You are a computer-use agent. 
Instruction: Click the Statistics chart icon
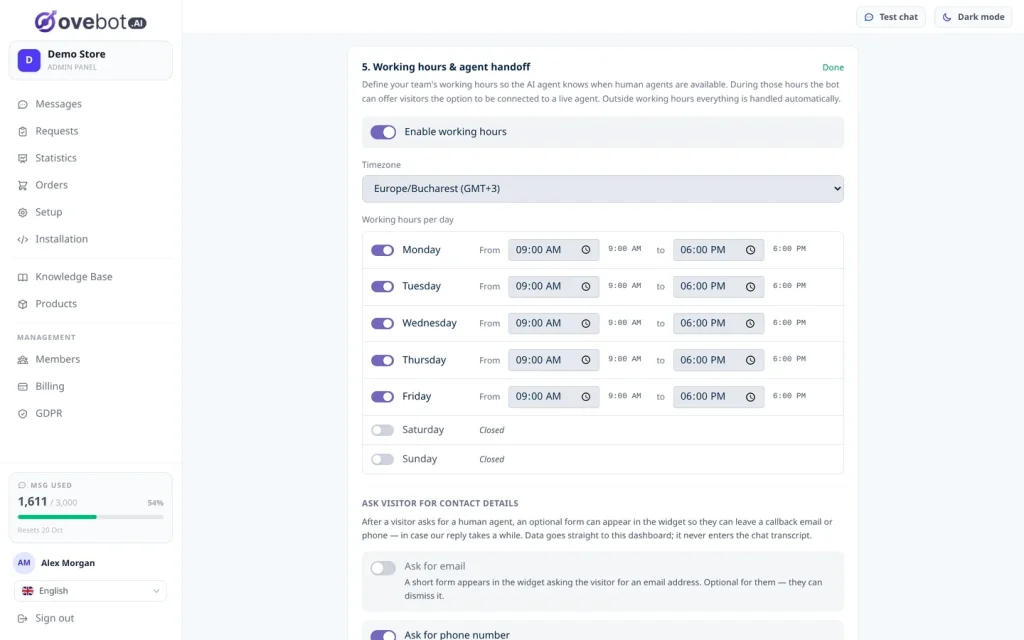23,158
